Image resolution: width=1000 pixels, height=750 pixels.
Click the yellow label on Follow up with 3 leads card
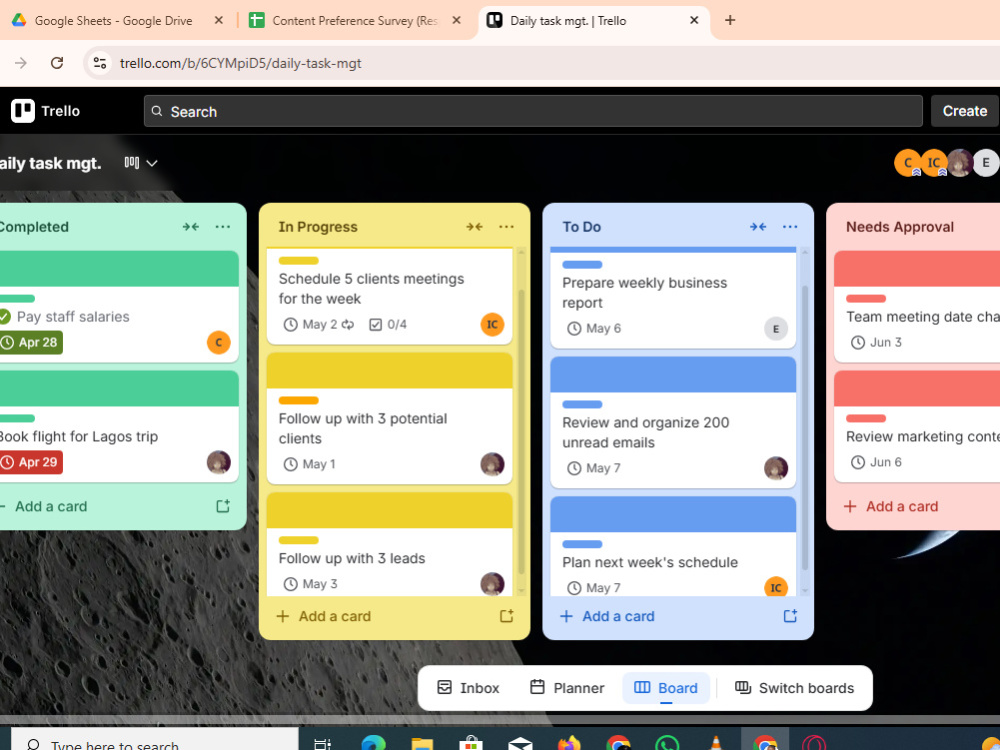tap(298, 540)
